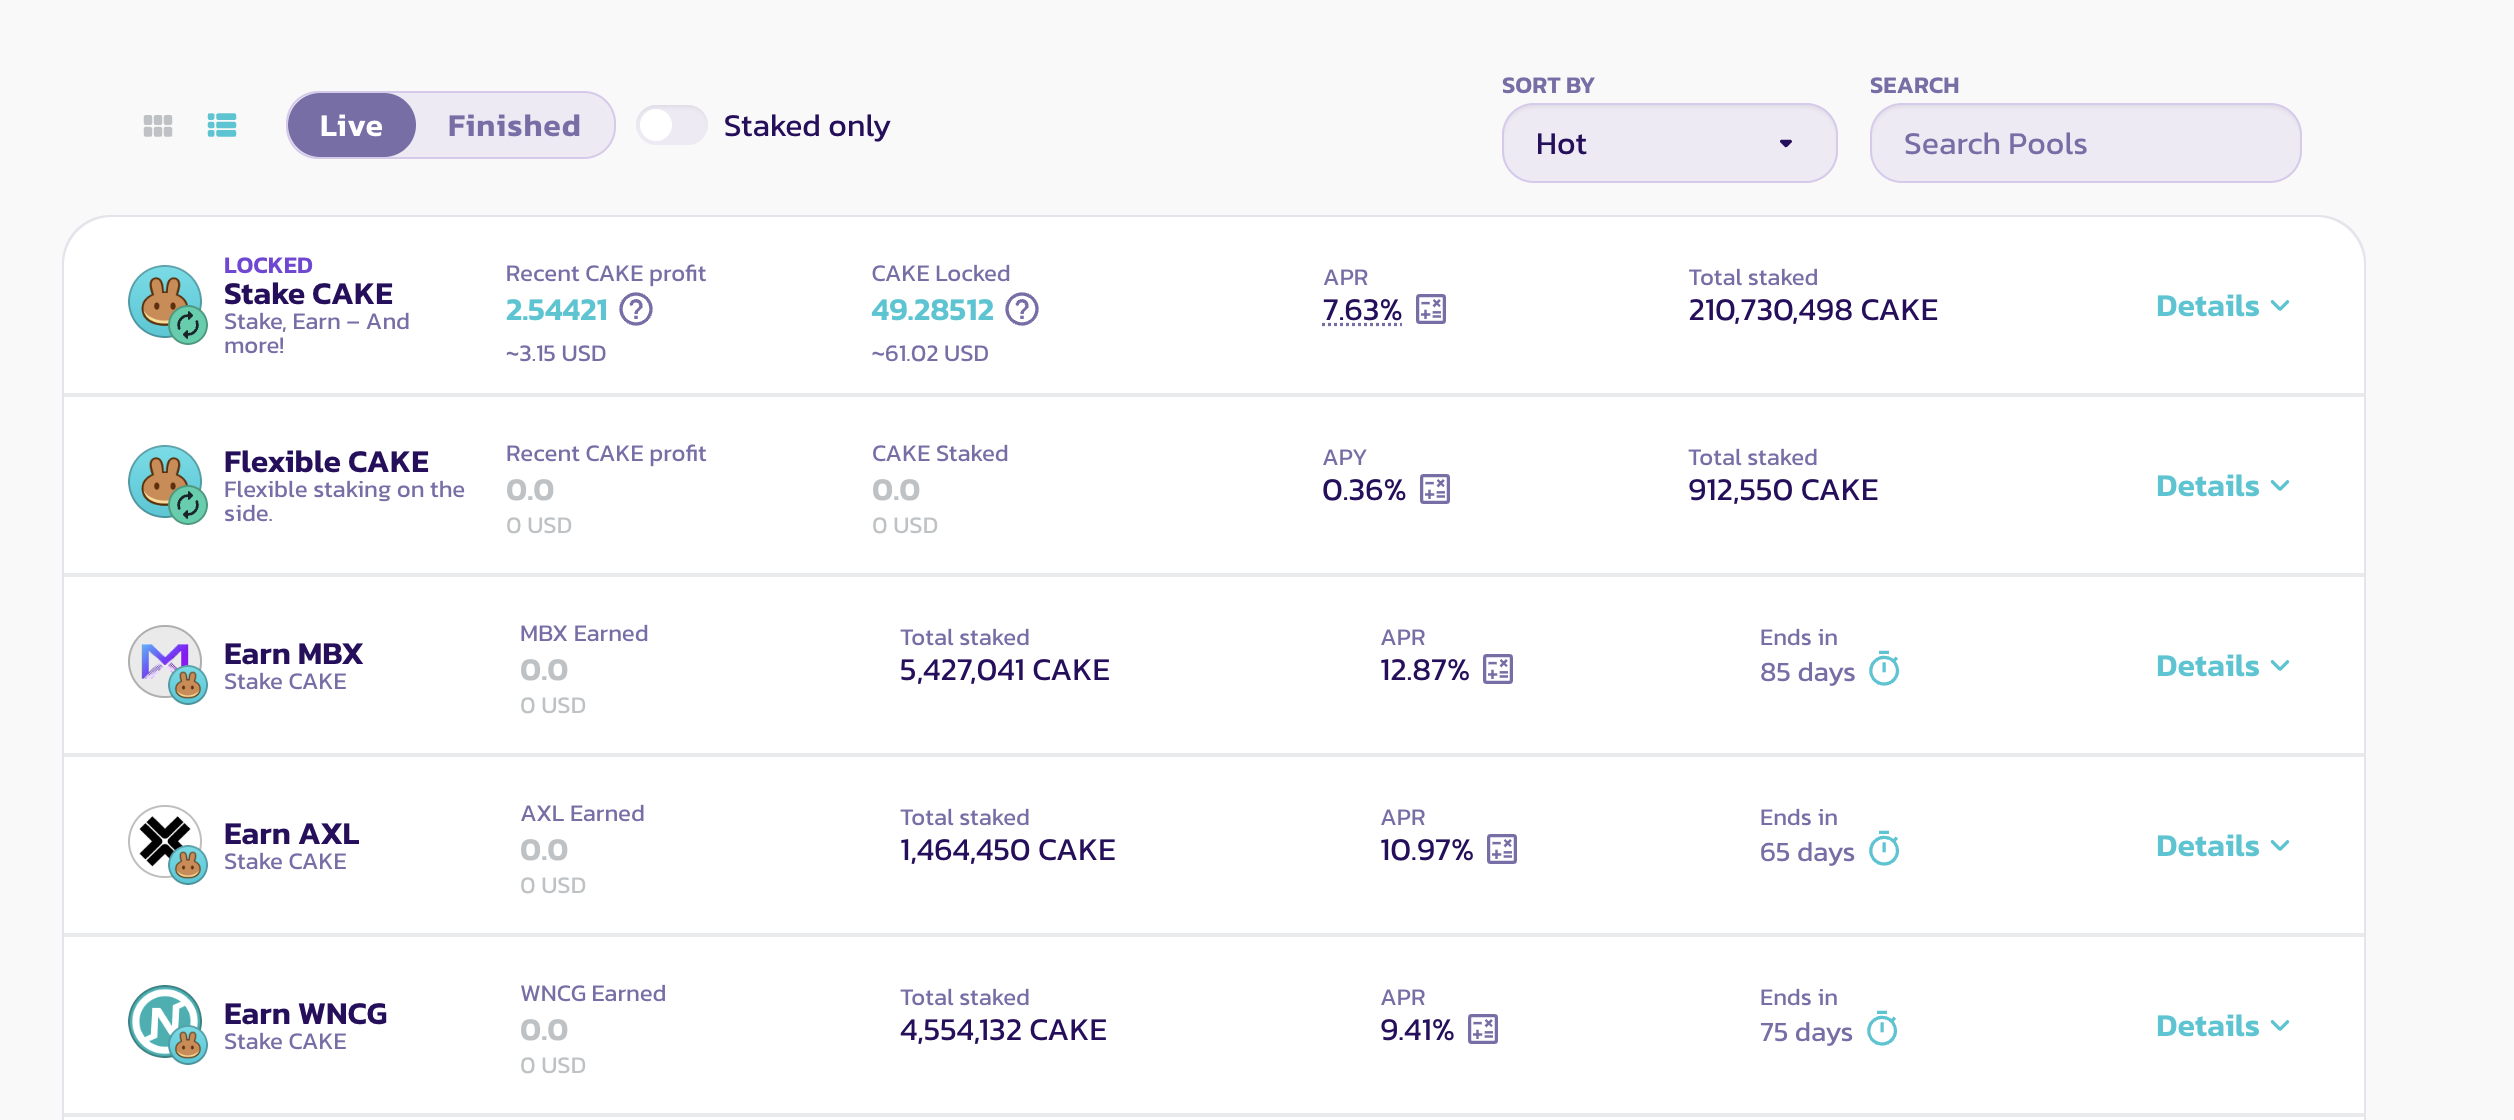Click the 912,550 CAKE total staked value
This screenshot has height=1120, width=2514.
pyautogui.click(x=1783, y=490)
